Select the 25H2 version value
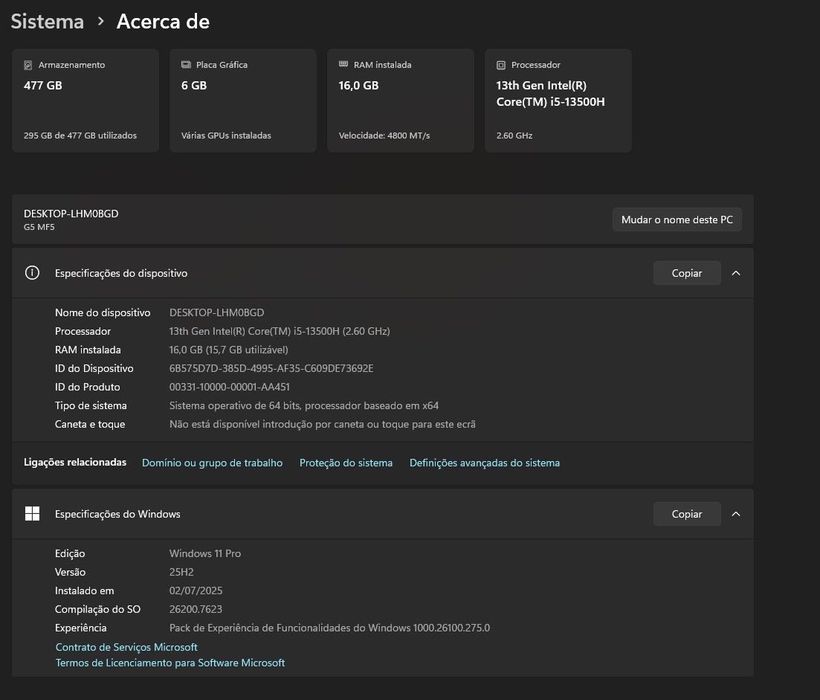Viewport: 820px width, 700px height. coord(181,572)
